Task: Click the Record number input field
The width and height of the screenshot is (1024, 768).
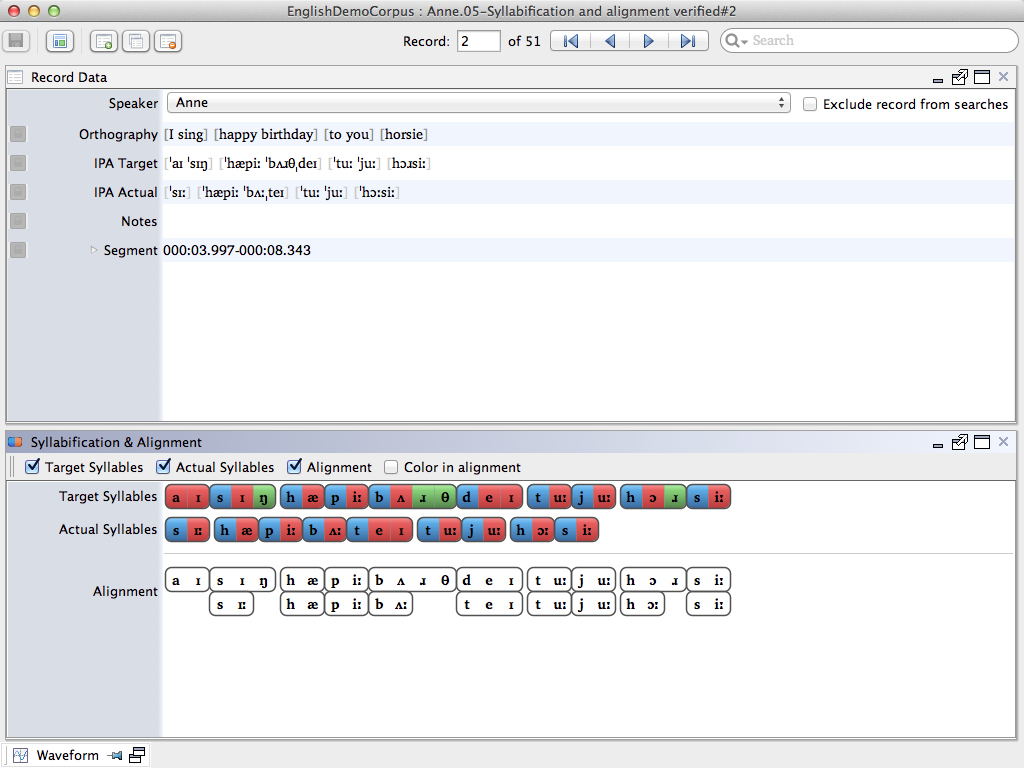Action: 478,41
